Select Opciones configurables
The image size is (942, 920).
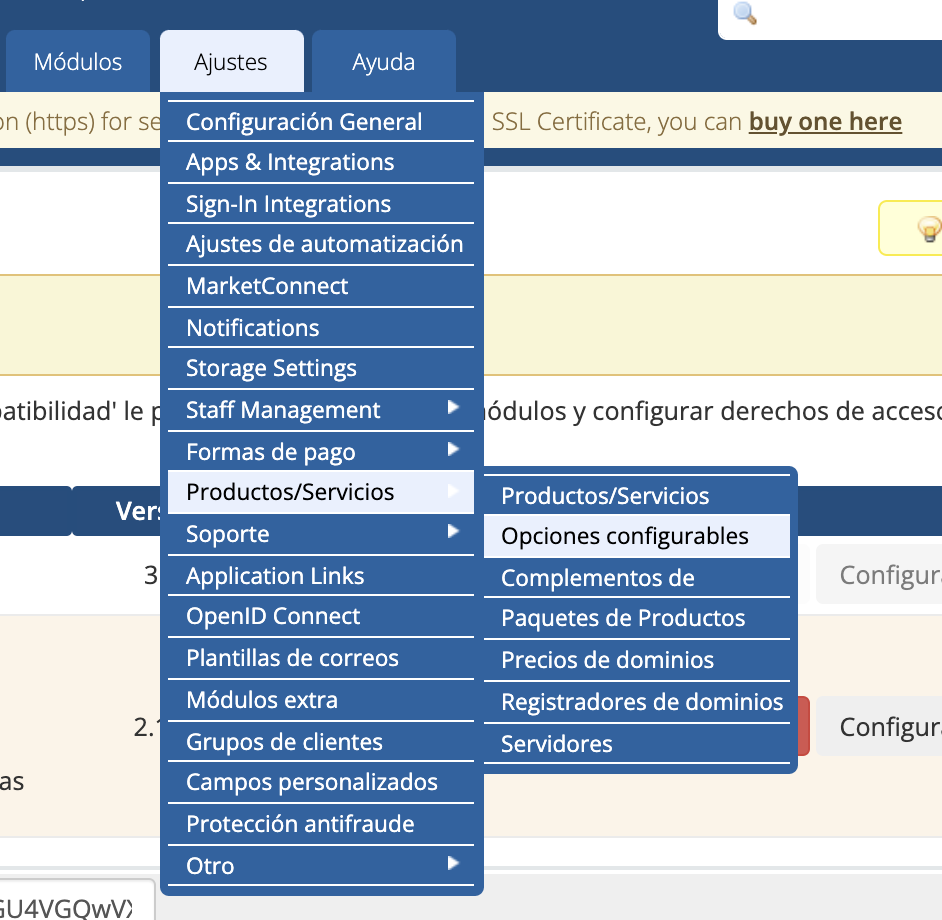pos(637,536)
